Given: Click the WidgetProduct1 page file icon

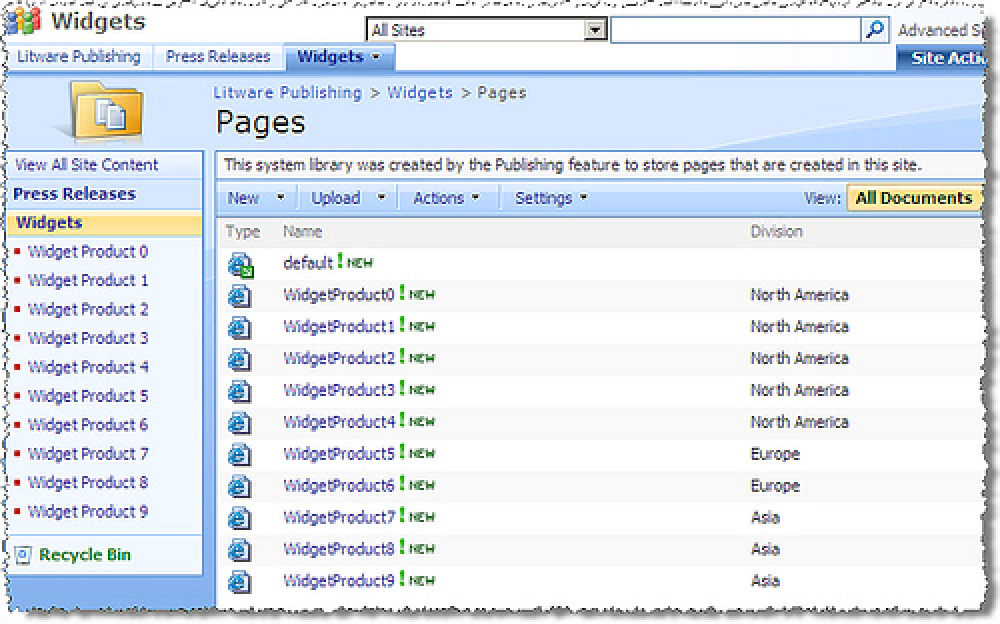Looking at the screenshot, I should [x=240, y=328].
